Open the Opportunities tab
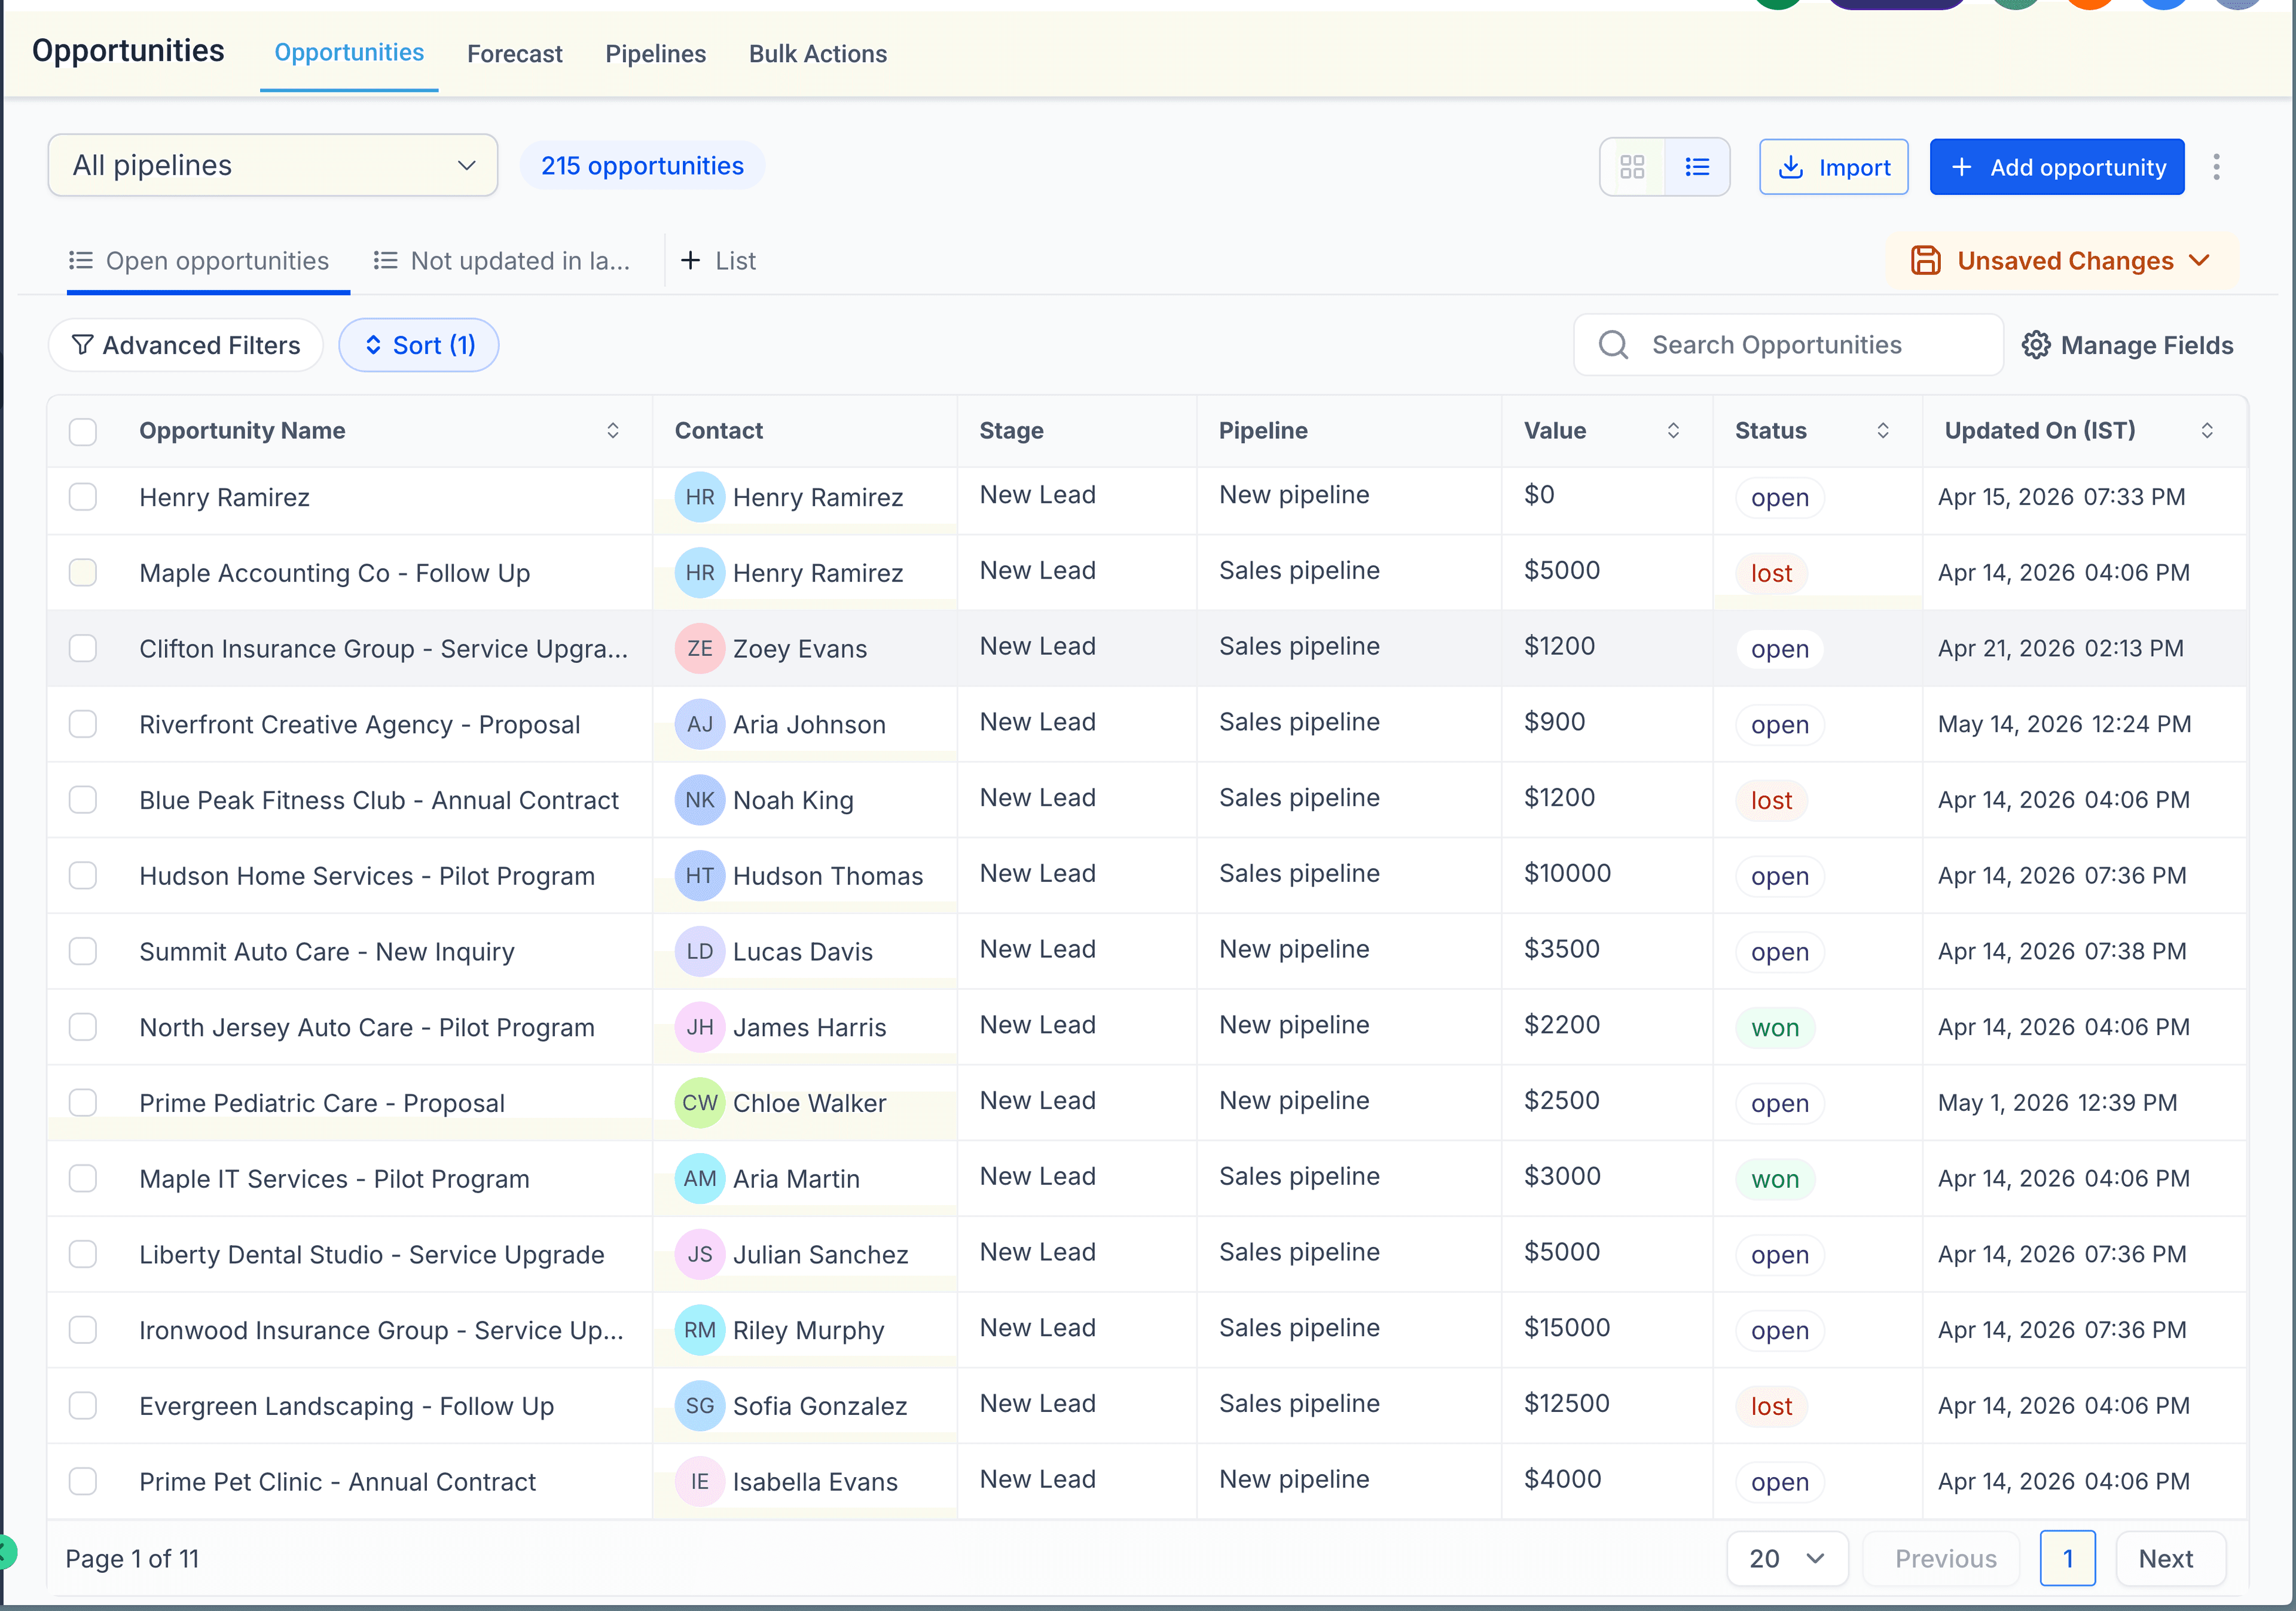Image resolution: width=2296 pixels, height=1611 pixels. coord(349,53)
